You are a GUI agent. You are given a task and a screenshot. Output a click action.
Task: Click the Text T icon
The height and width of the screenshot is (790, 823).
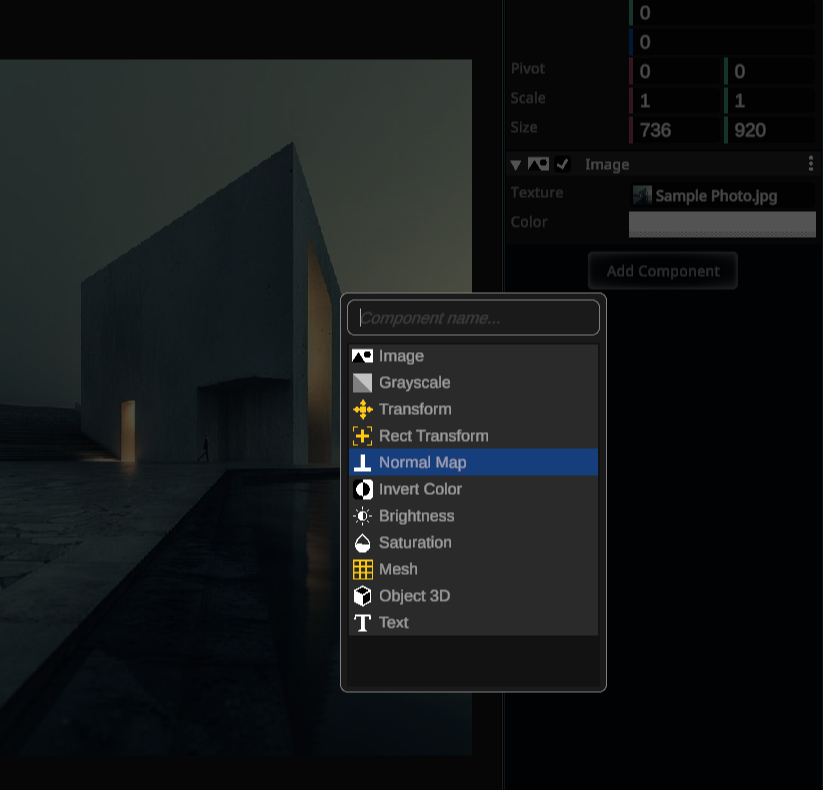click(x=362, y=623)
